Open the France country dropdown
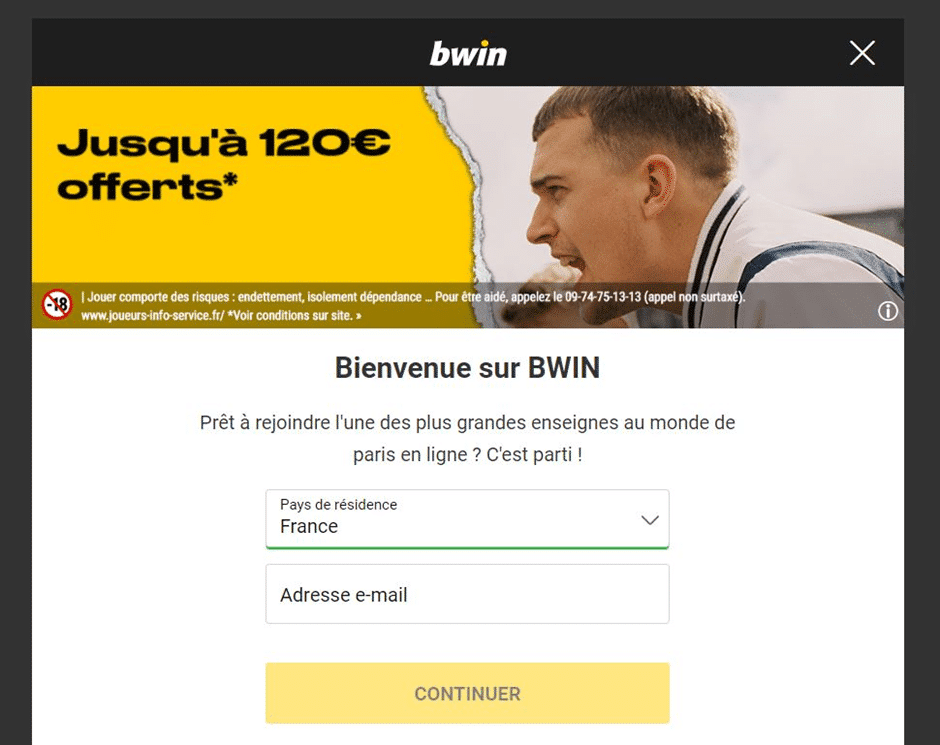 coord(467,519)
